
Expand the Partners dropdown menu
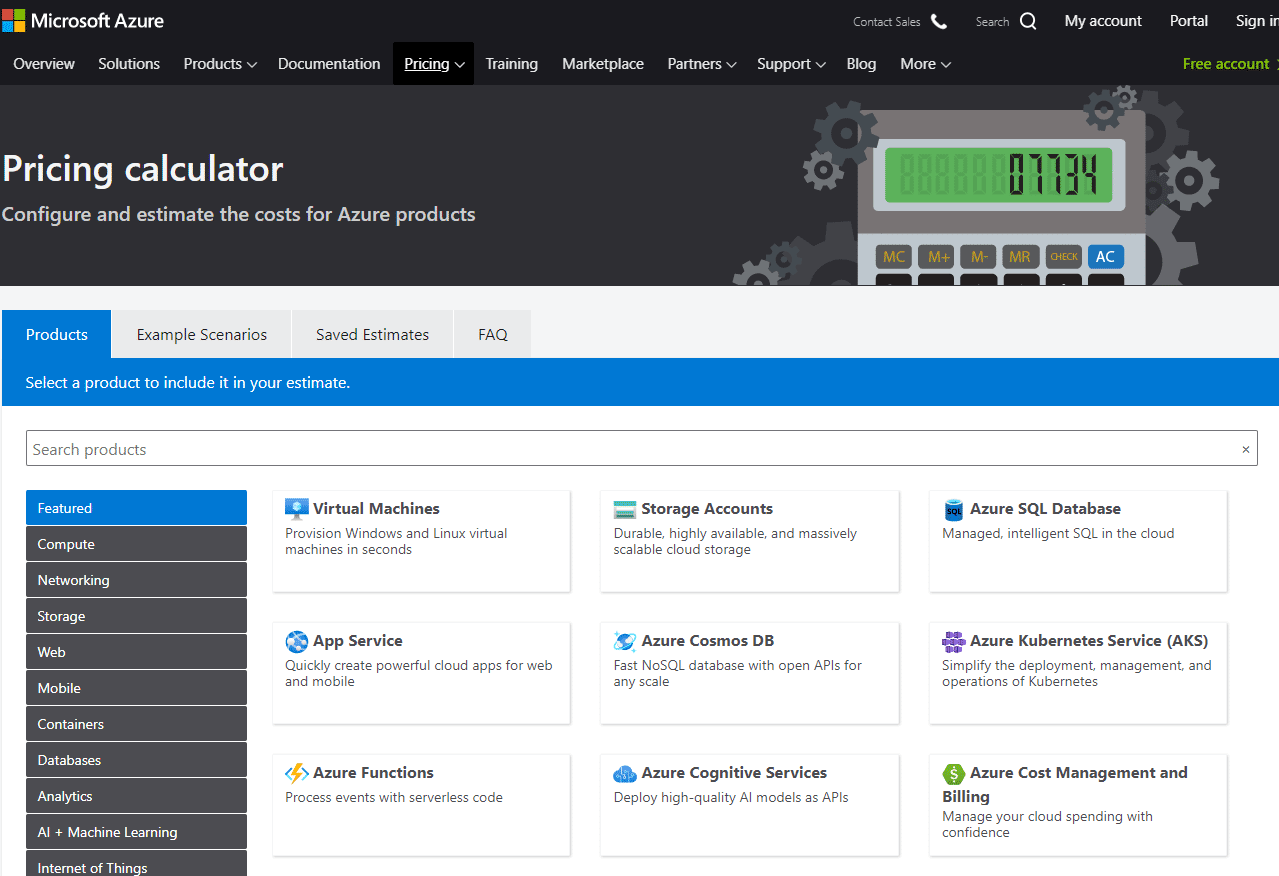coord(702,64)
